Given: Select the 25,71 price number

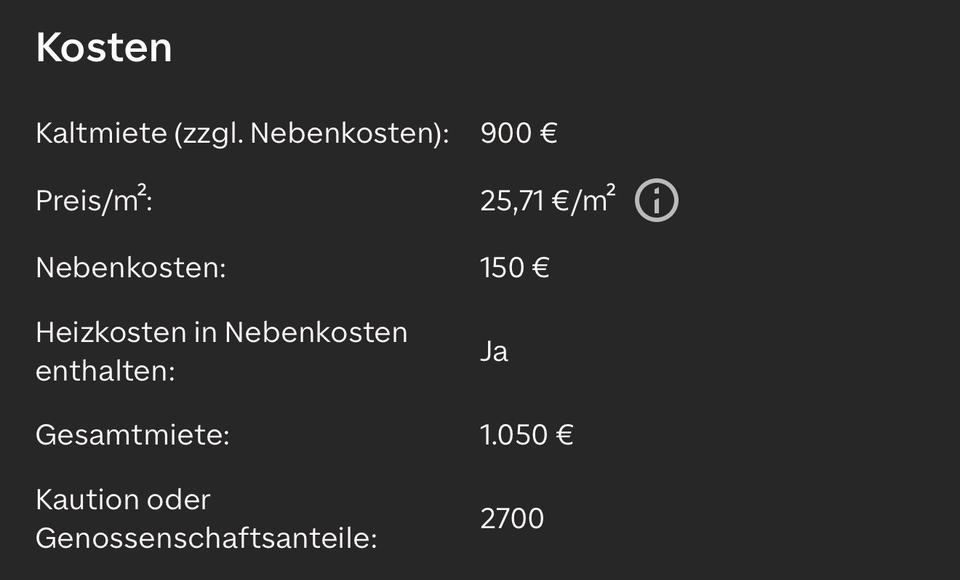Looking at the screenshot, I should pos(513,201).
